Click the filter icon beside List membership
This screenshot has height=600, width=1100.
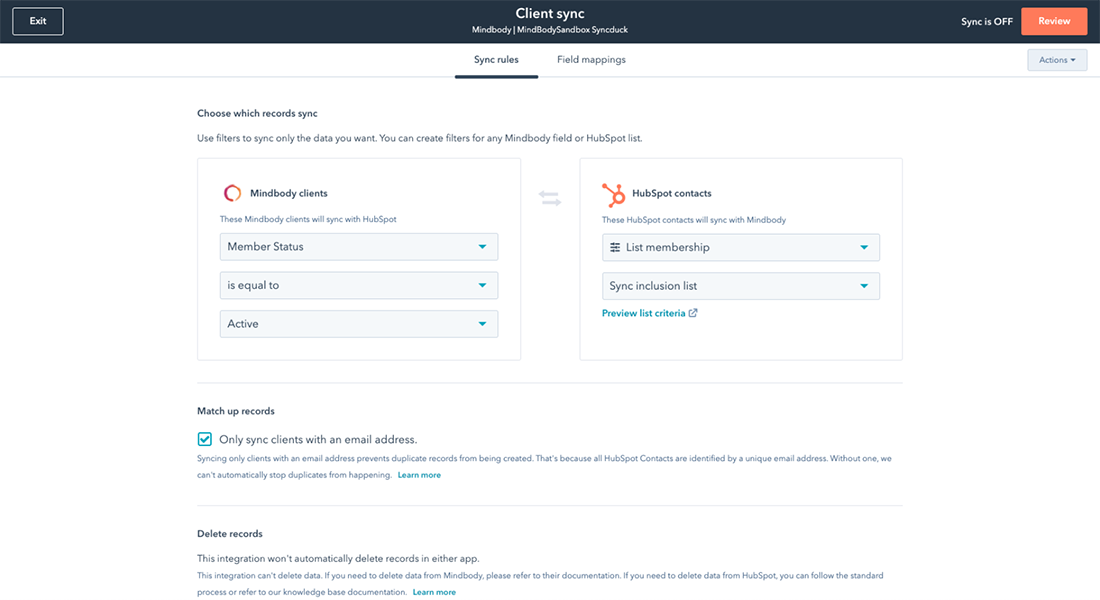(615, 247)
